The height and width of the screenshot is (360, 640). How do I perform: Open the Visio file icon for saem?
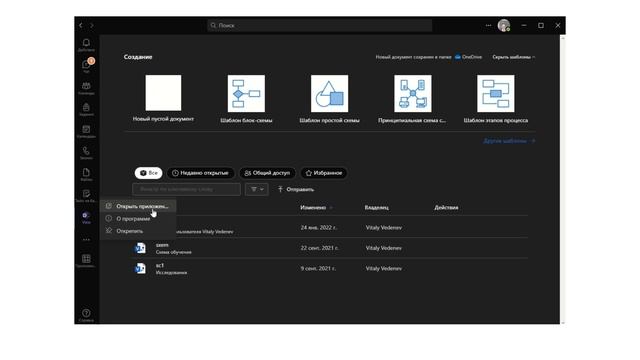[140, 248]
